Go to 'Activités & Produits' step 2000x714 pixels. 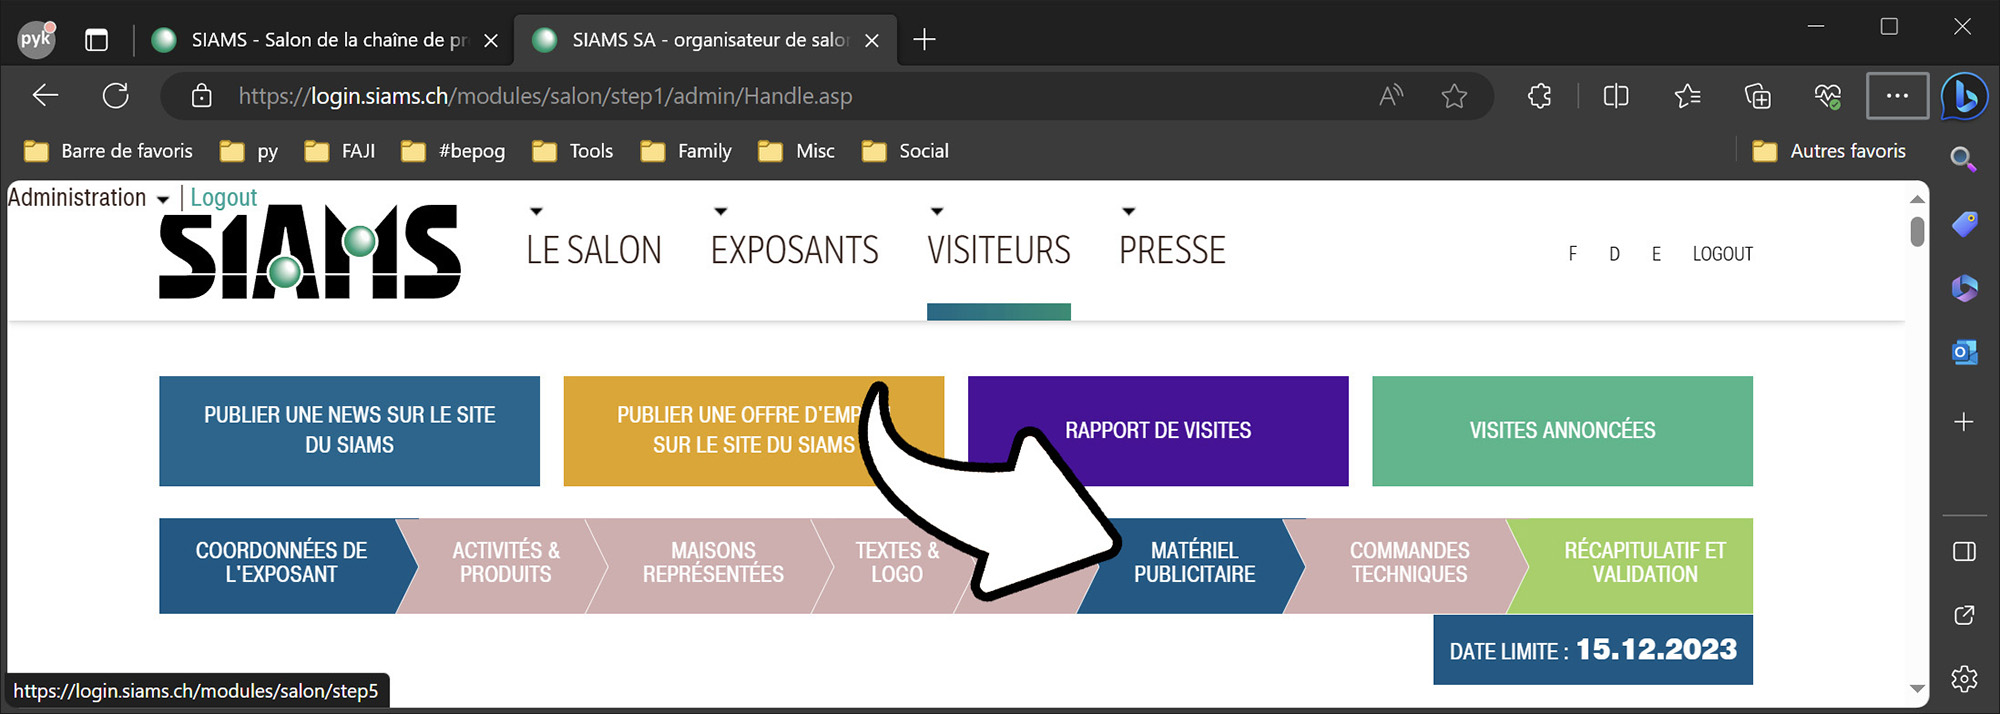(x=505, y=565)
